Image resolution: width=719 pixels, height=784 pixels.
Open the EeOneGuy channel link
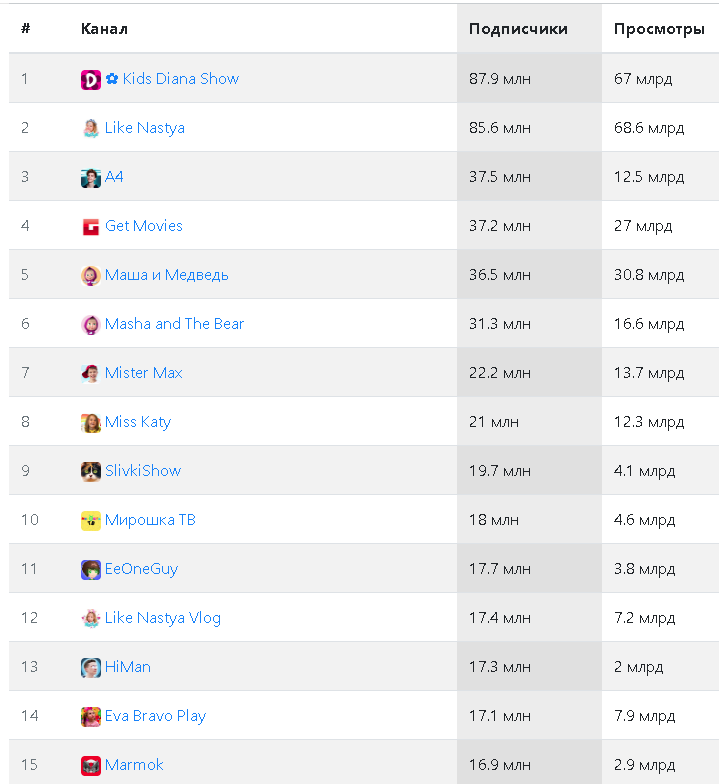pyautogui.click(x=141, y=569)
